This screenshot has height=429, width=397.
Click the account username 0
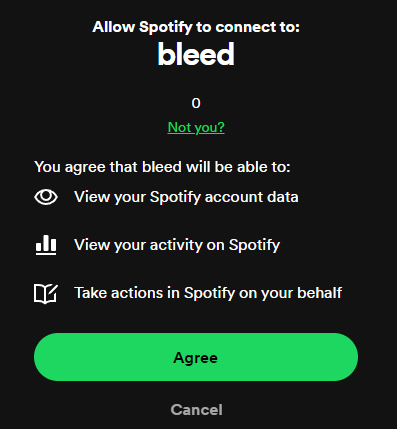tap(196, 103)
